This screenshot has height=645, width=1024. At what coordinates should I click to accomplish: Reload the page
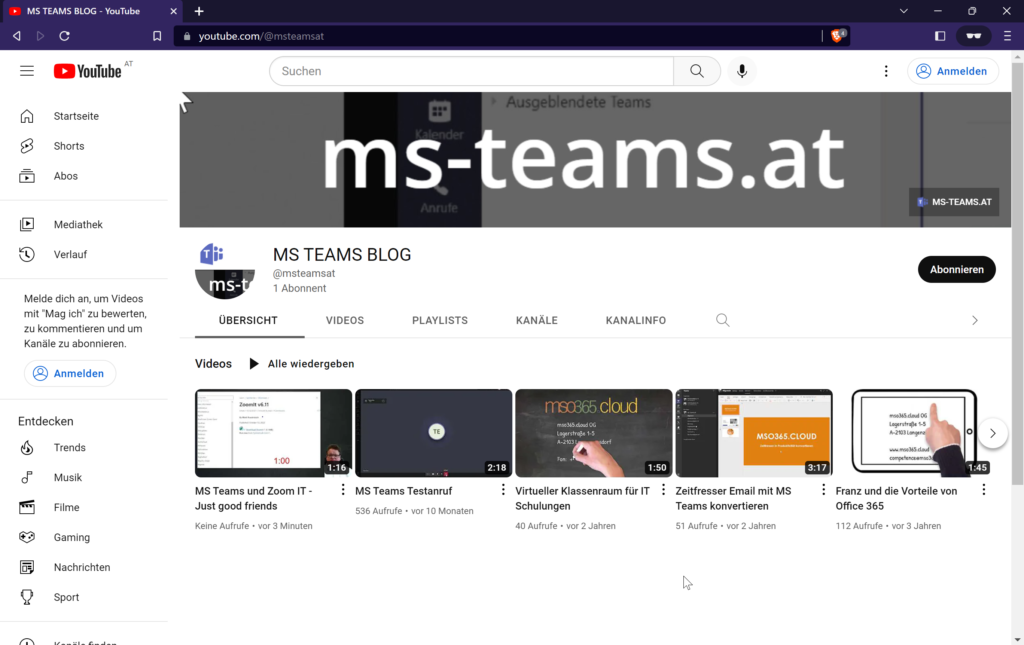tap(64, 36)
